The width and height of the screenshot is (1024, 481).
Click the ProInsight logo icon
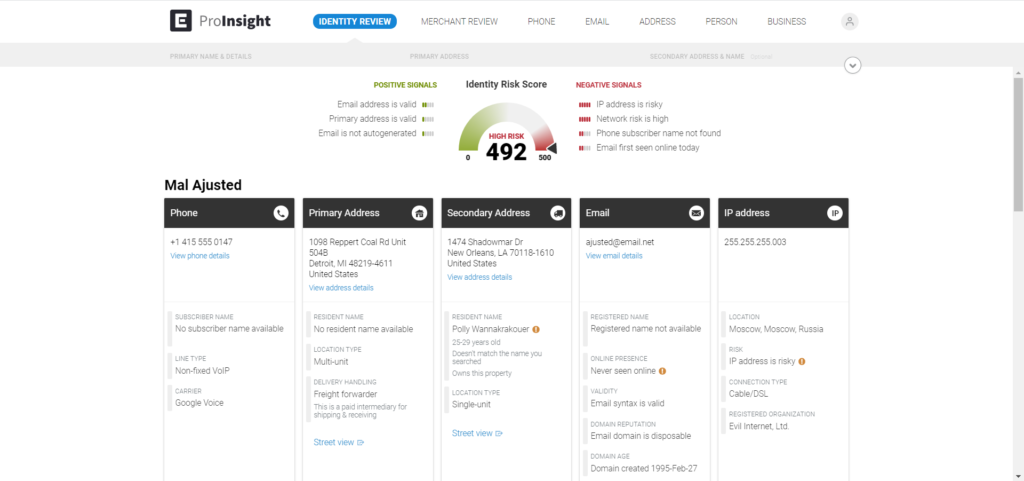pyautogui.click(x=181, y=21)
